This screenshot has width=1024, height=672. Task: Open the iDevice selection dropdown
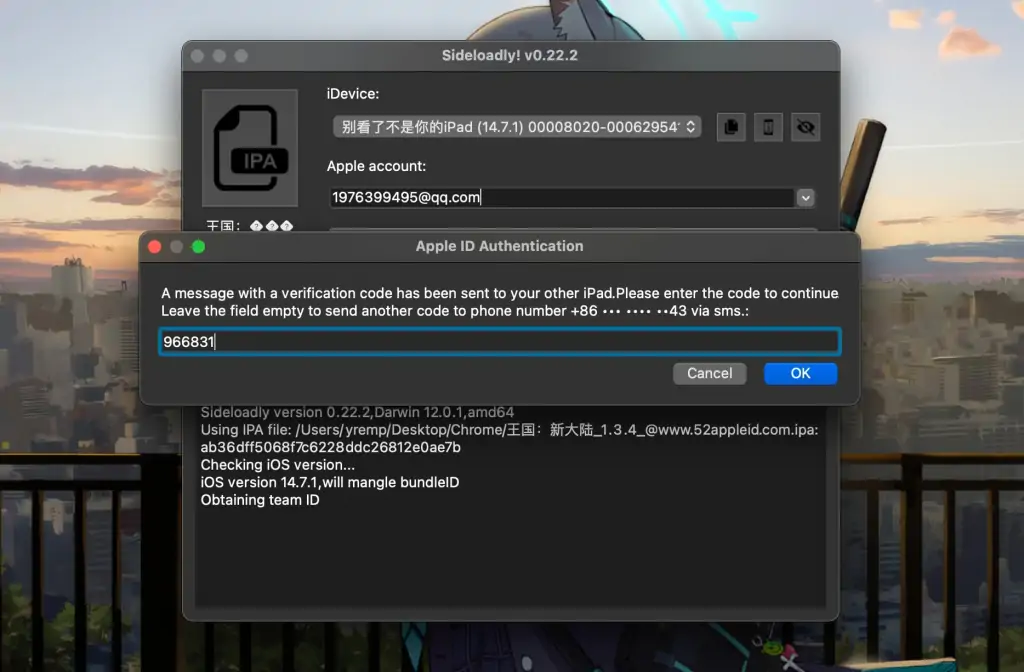[x=517, y=127]
